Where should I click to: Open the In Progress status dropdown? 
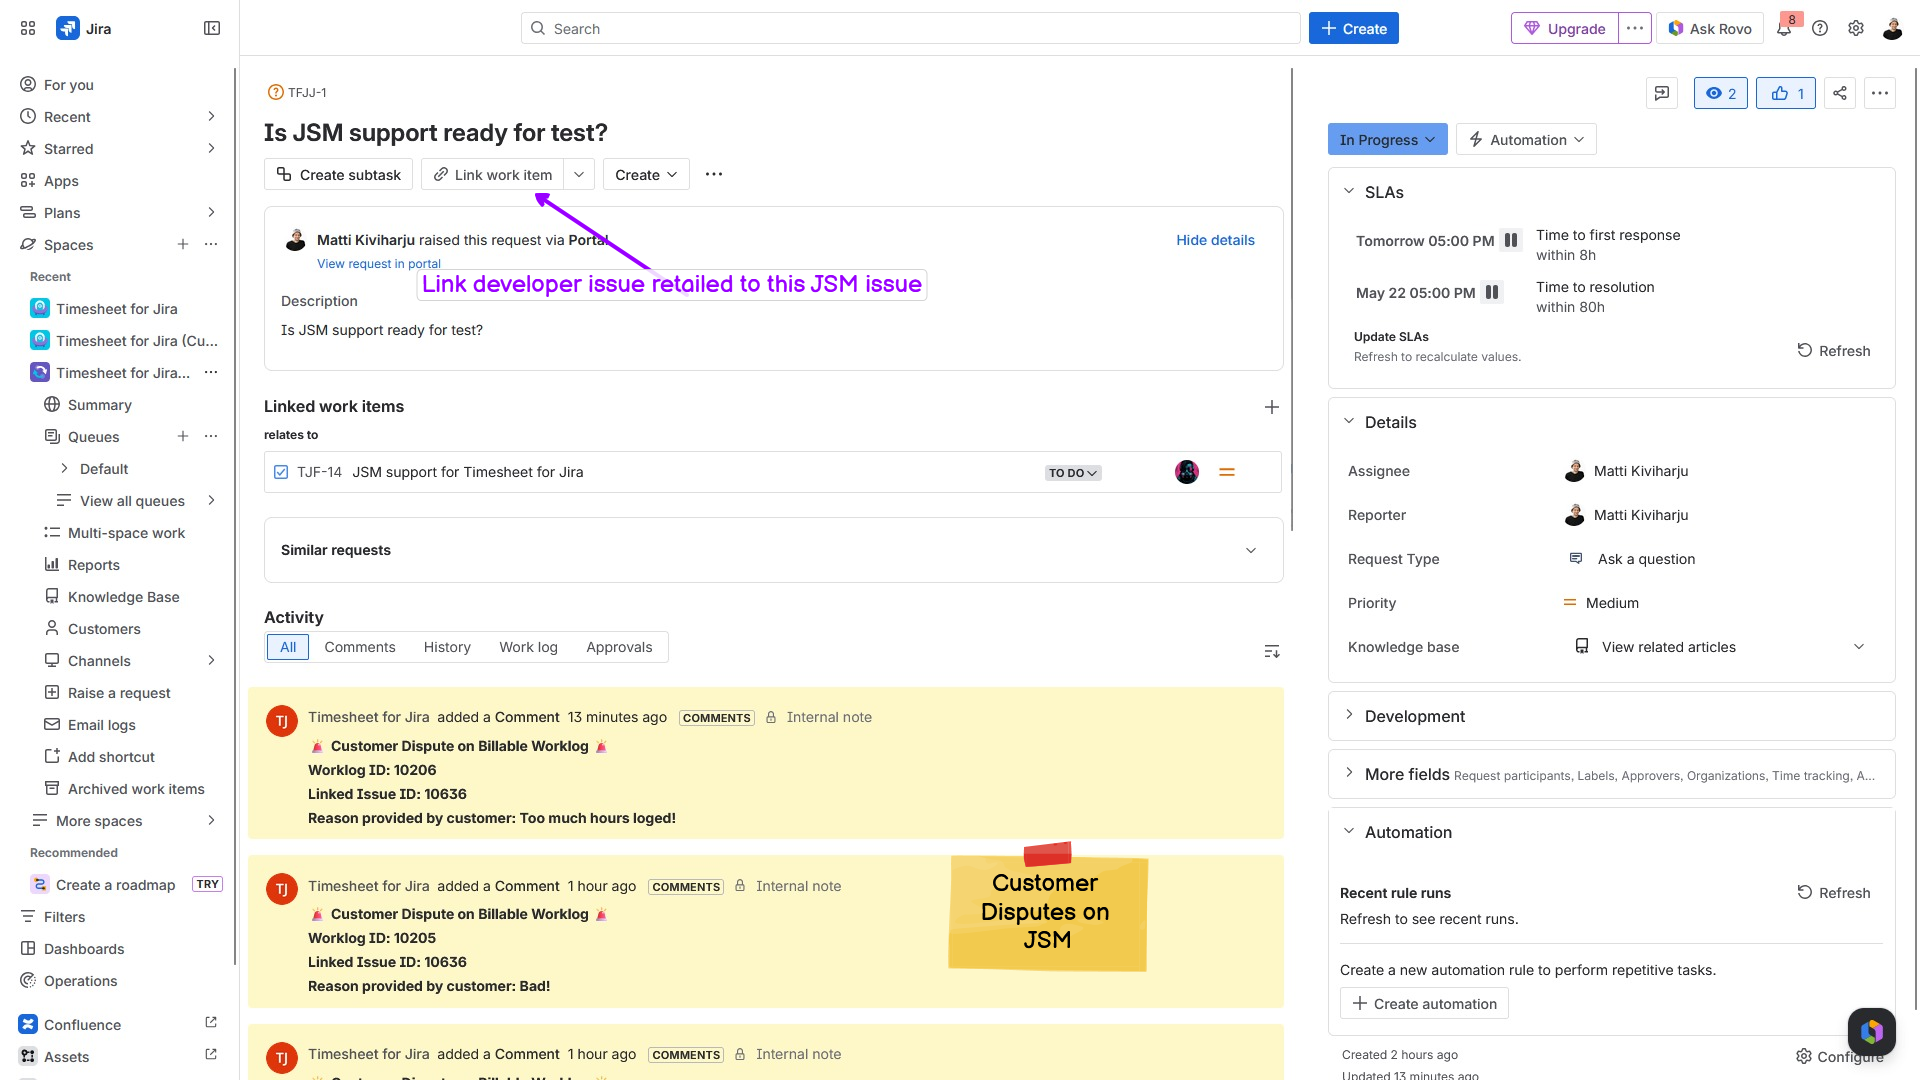(1387, 139)
